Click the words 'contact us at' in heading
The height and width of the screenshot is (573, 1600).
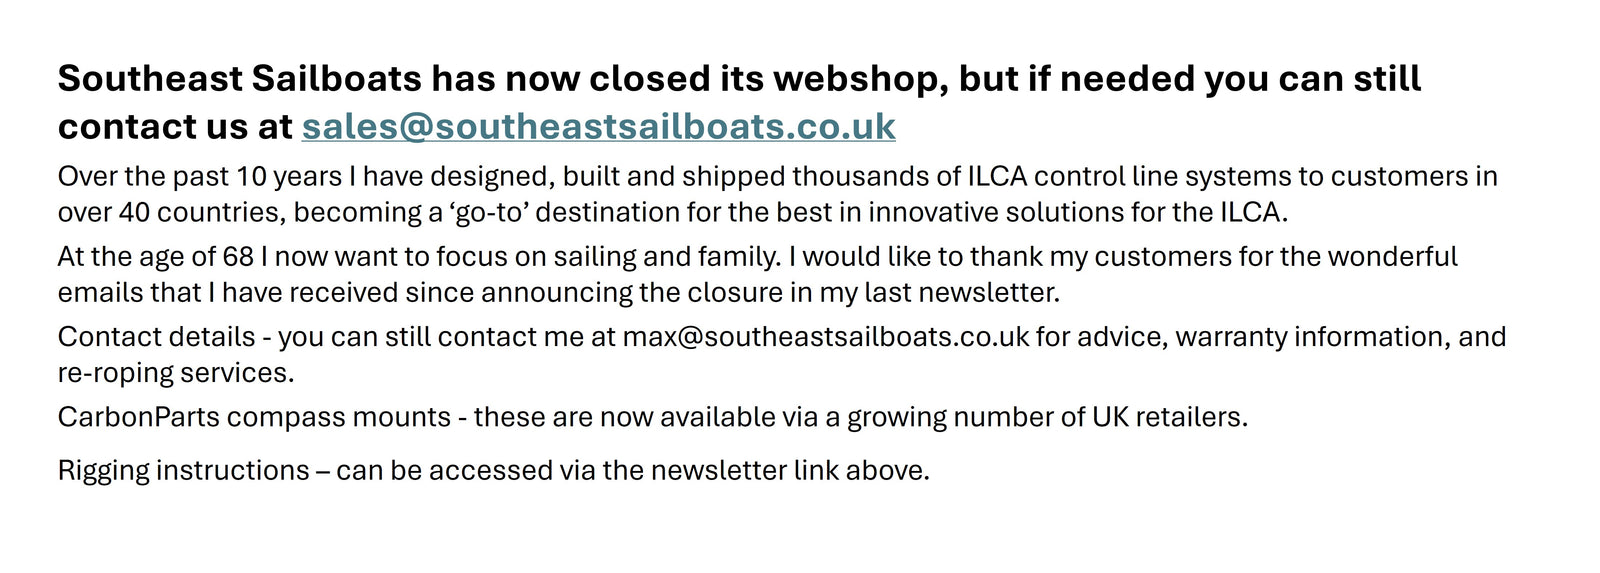[x=175, y=127]
